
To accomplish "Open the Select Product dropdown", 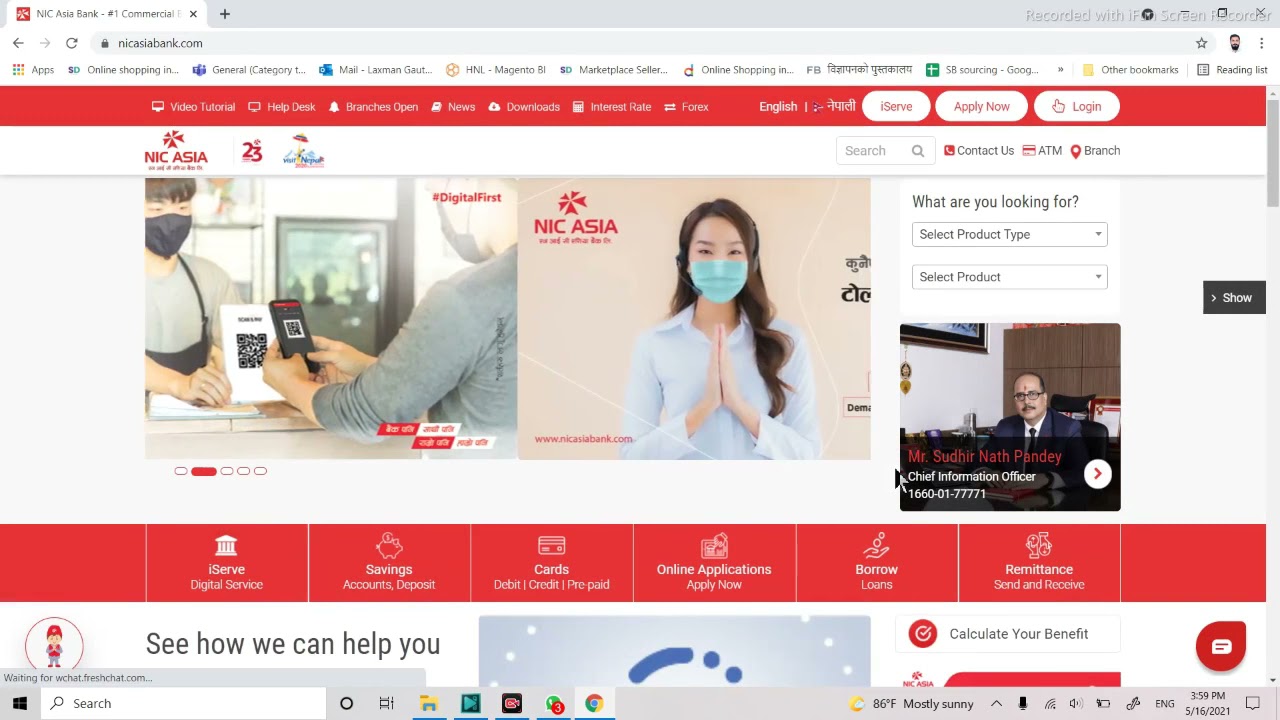I will point(1010,277).
